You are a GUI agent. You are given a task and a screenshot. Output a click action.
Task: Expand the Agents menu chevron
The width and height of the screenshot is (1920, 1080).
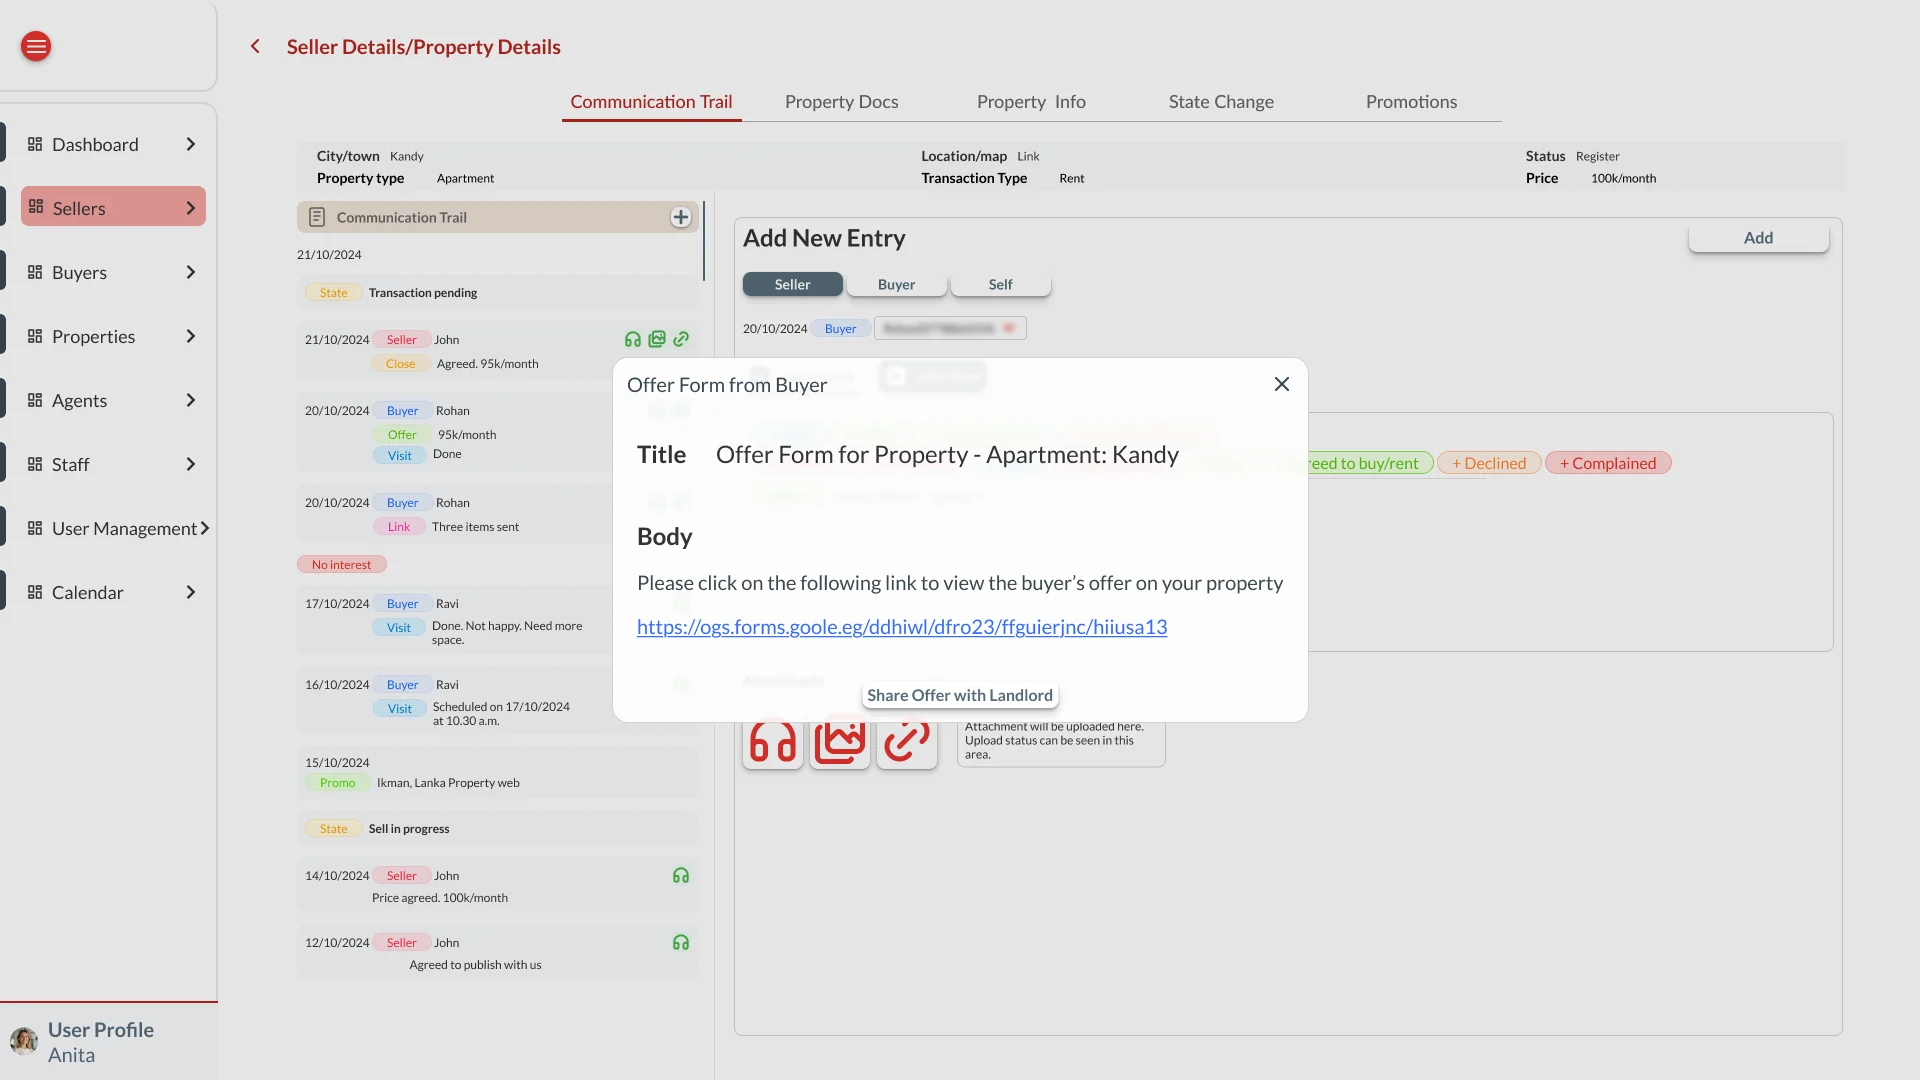(191, 400)
